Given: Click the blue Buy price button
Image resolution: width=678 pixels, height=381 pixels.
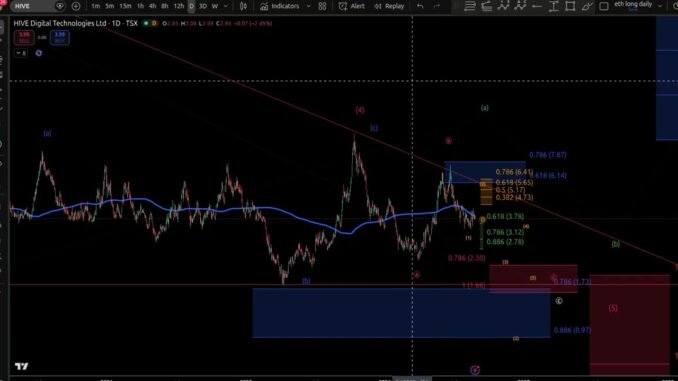Looking at the screenshot, I should click(x=60, y=38).
